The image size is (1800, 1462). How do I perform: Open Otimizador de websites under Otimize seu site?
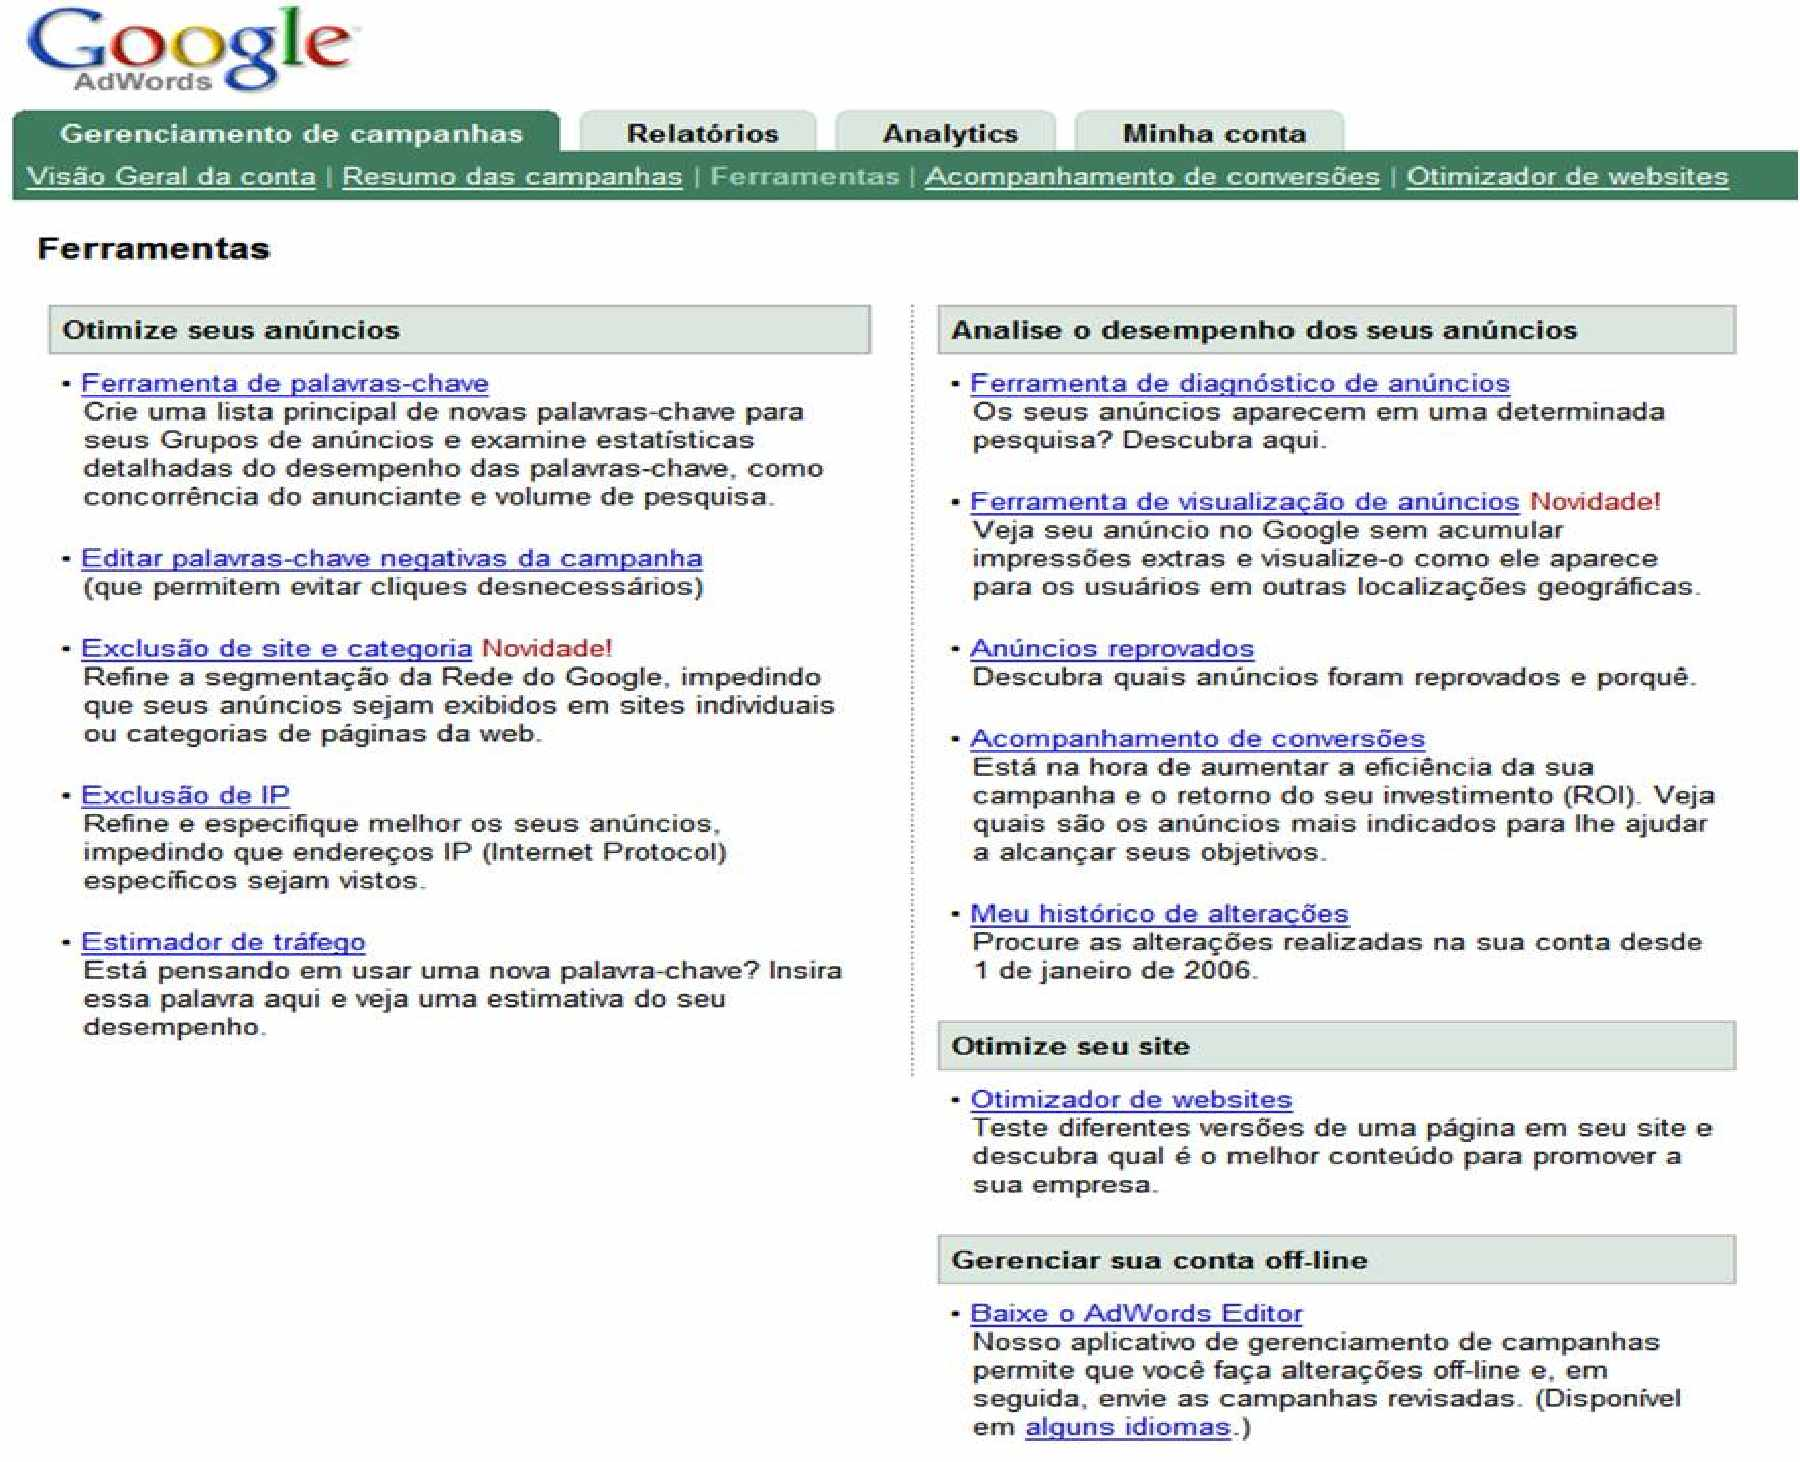pyautogui.click(x=1131, y=1099)
